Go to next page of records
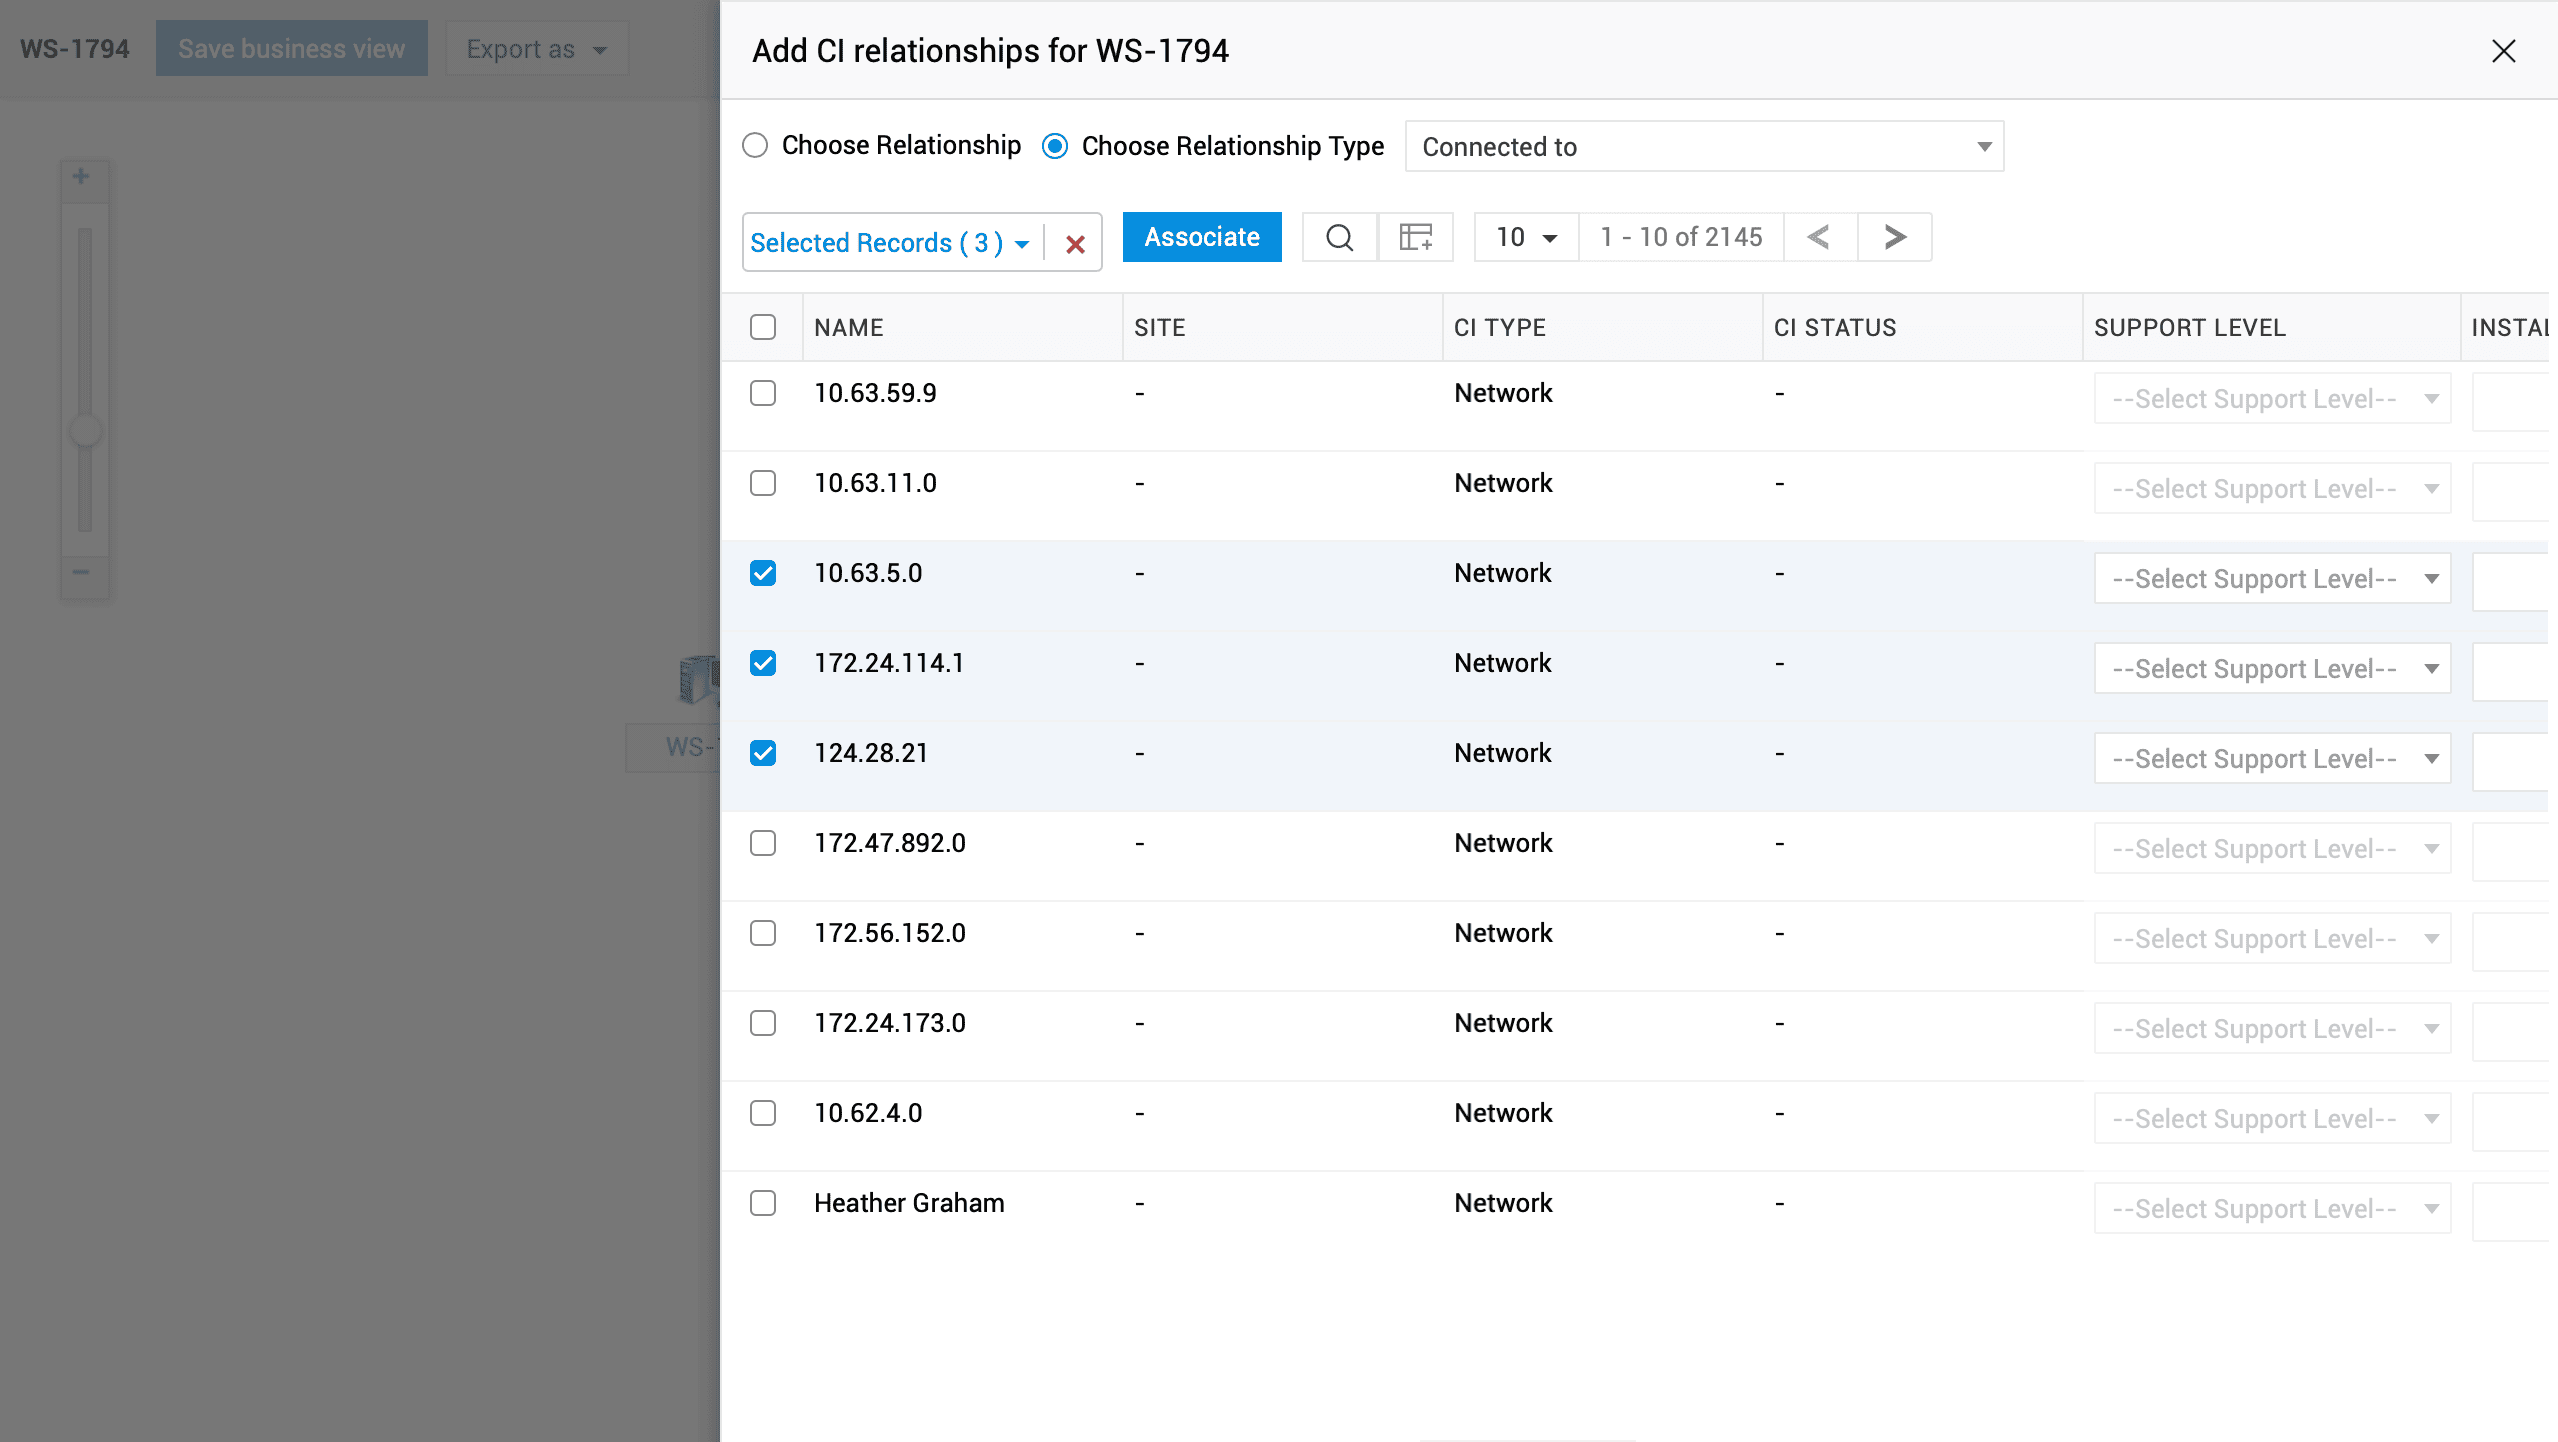The image size is (2558, 1442). tap(1894, 238)
